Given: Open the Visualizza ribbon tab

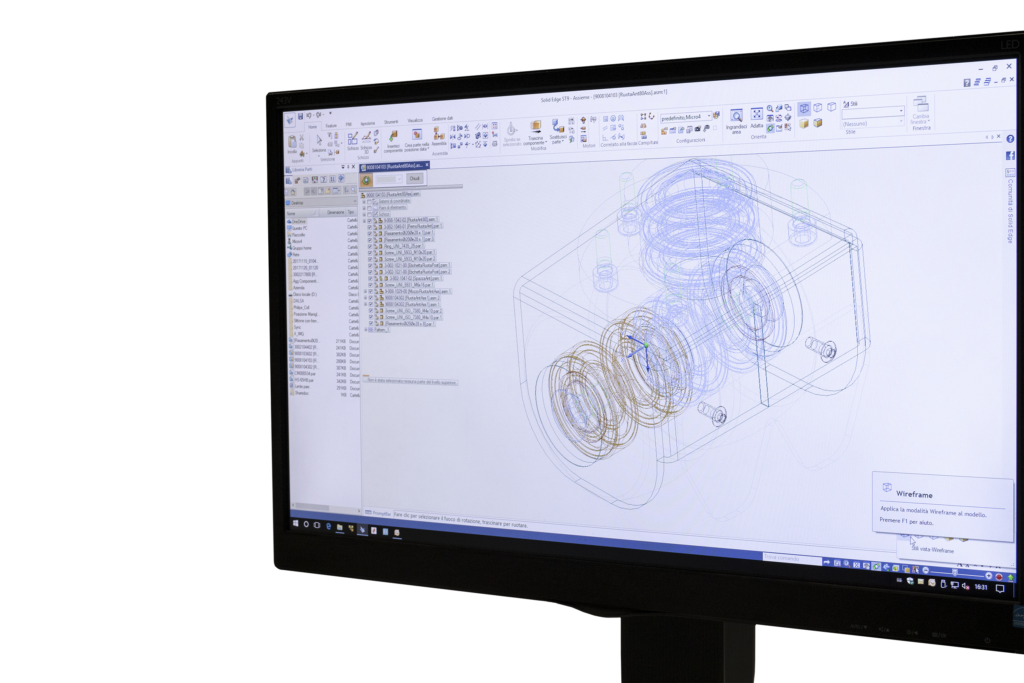Looking at the screenshot, I should [415, 121].
